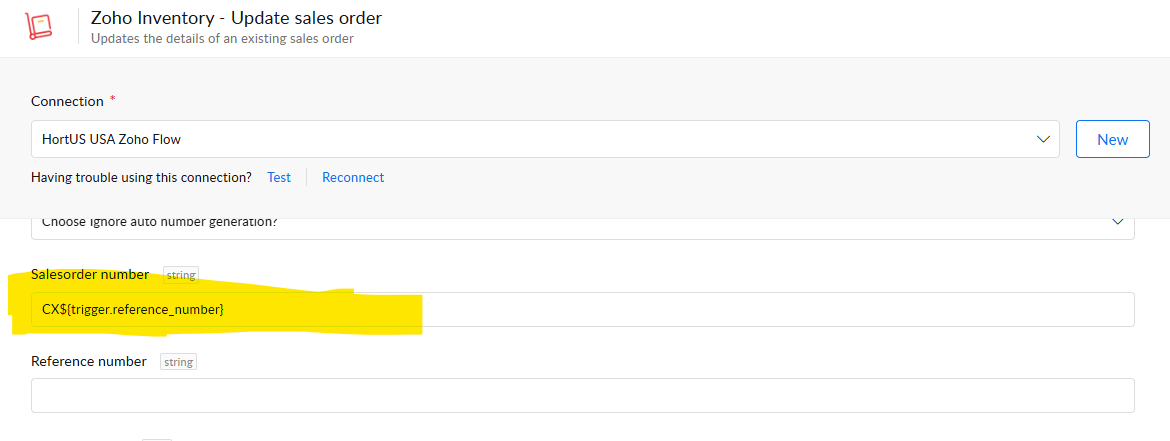
Task: Reconnect the connection
Action: pyautogui.click(x=353, y=178)
